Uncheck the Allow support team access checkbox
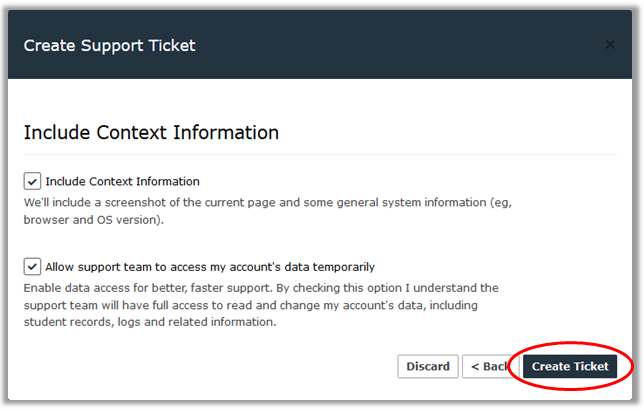 click(32, 266)
